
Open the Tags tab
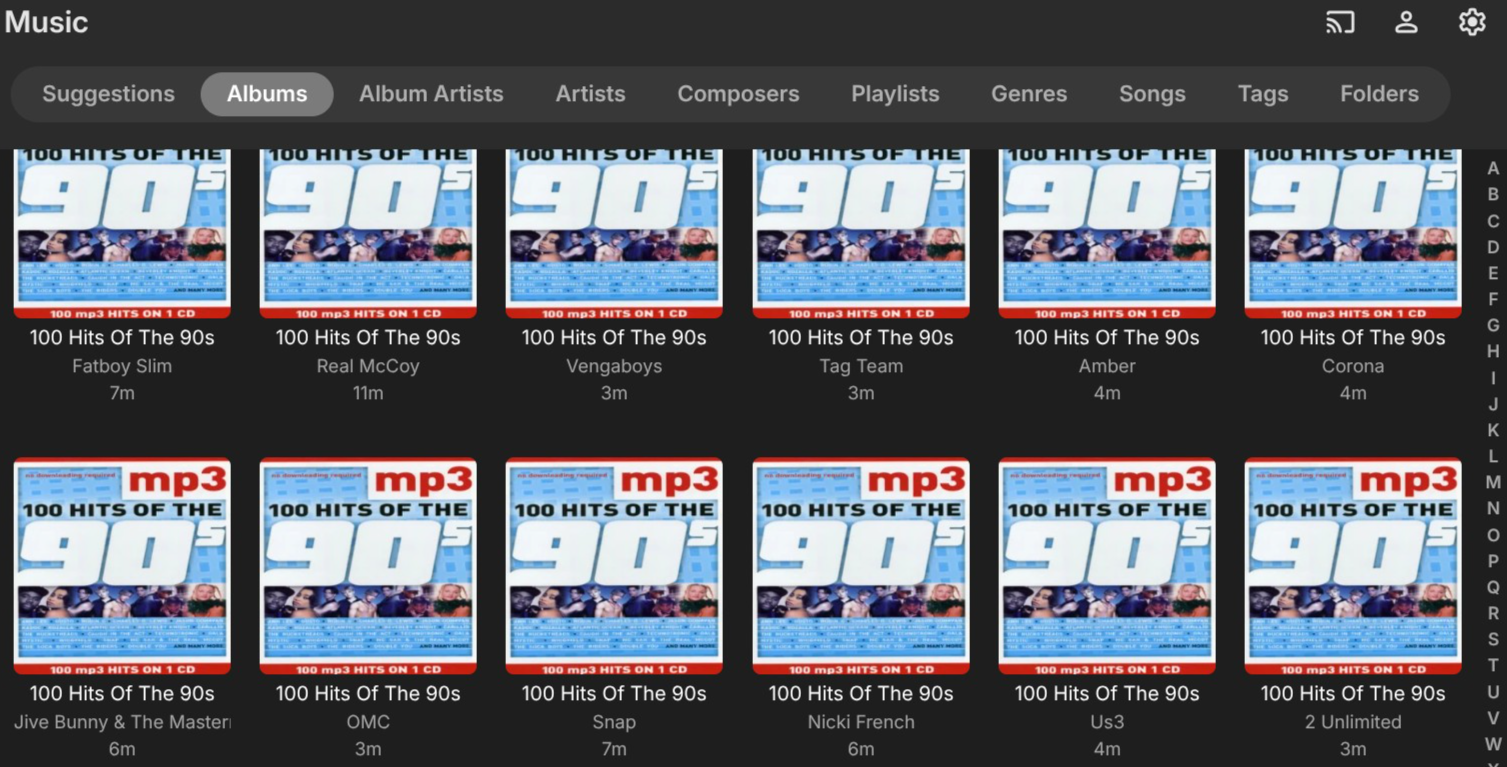pyautogui.click(x=1263, y=94)
